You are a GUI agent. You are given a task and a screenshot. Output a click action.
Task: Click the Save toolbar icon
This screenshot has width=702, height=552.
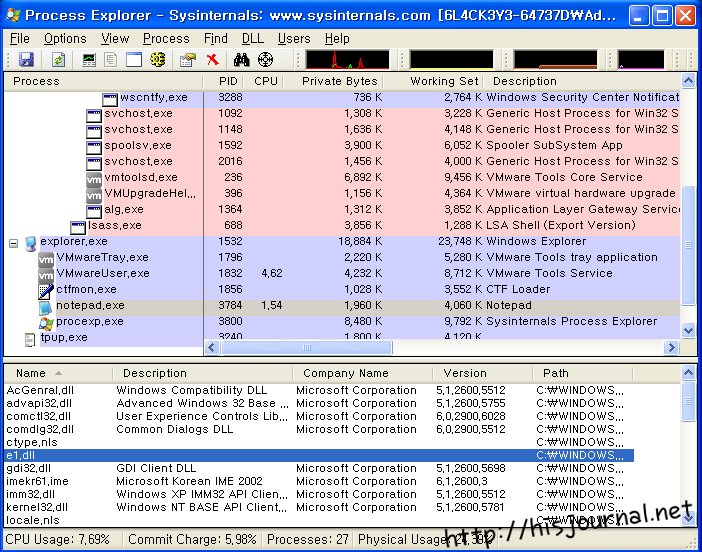tap(26, 60)
